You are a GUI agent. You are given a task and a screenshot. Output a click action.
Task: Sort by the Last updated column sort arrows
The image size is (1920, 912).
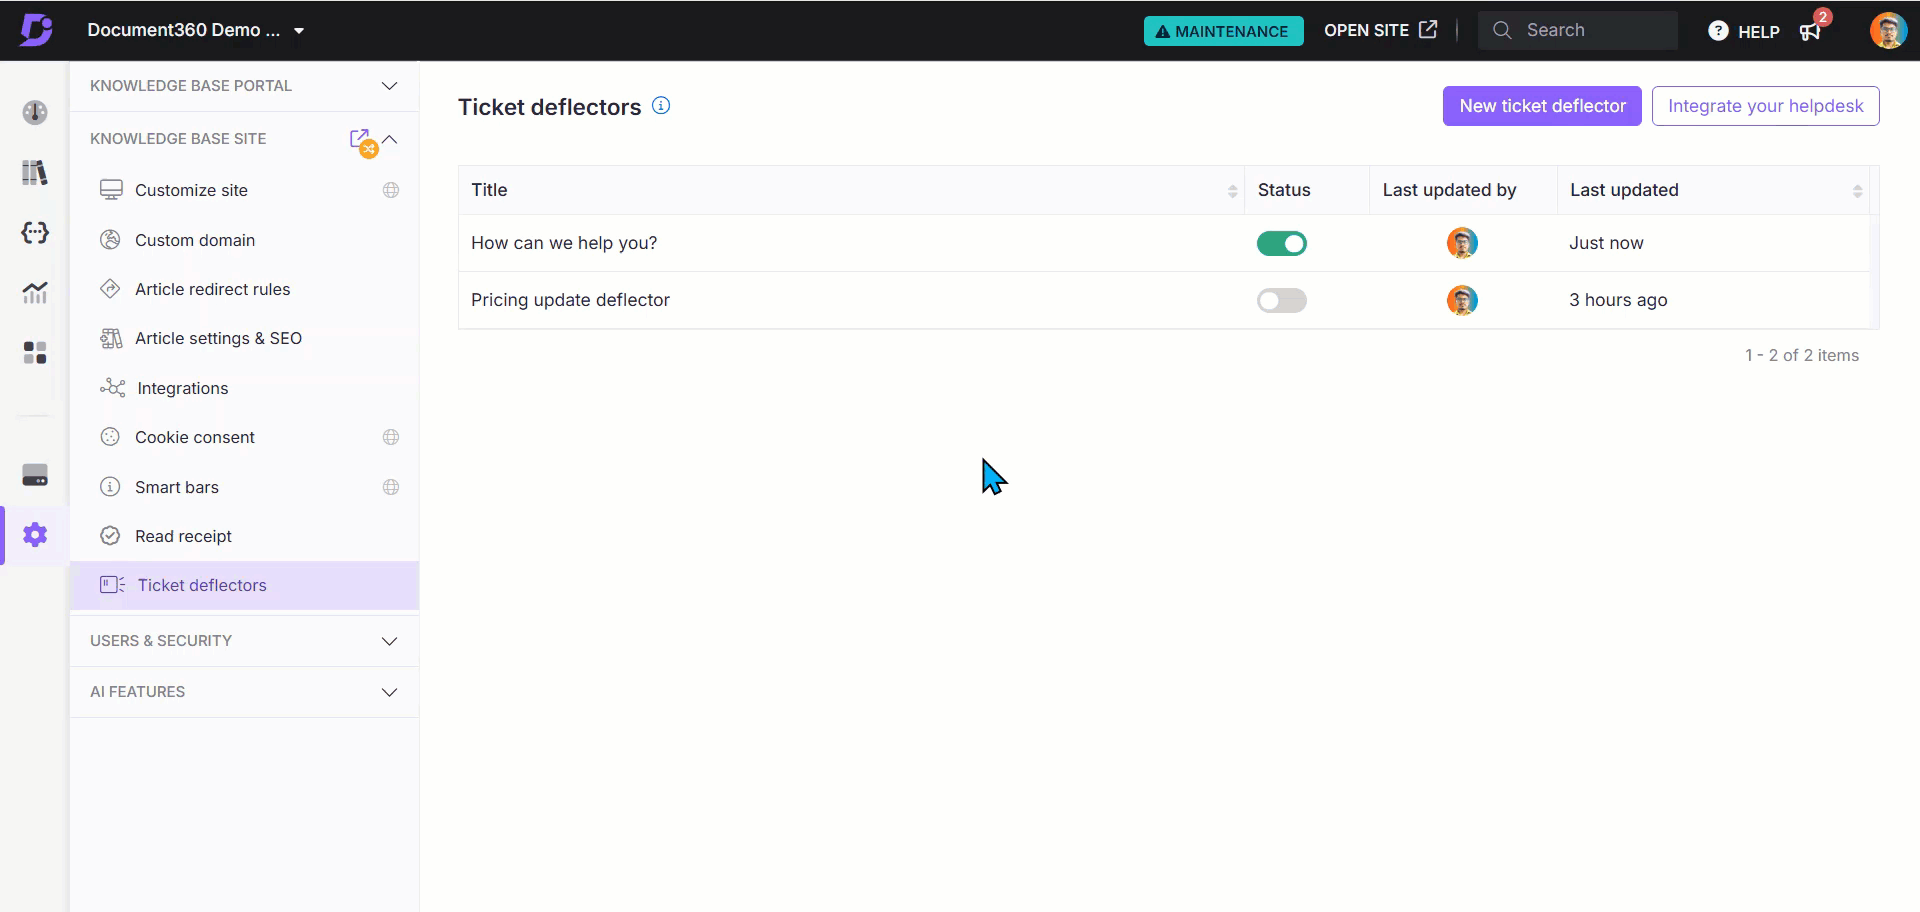pyautogui.click(x=1857, y=191)
